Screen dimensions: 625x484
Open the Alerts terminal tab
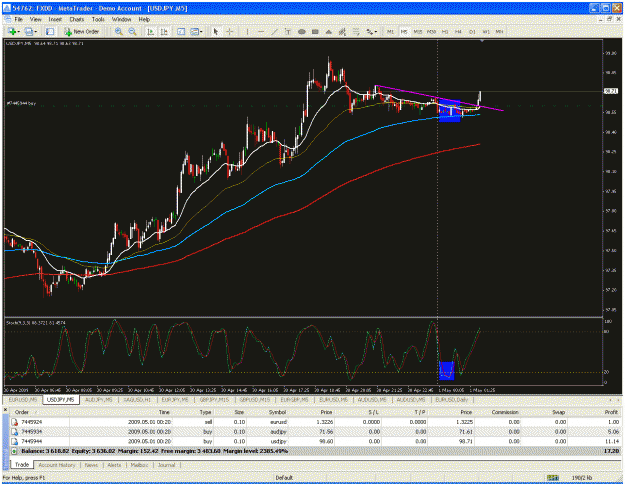[114, 465]
